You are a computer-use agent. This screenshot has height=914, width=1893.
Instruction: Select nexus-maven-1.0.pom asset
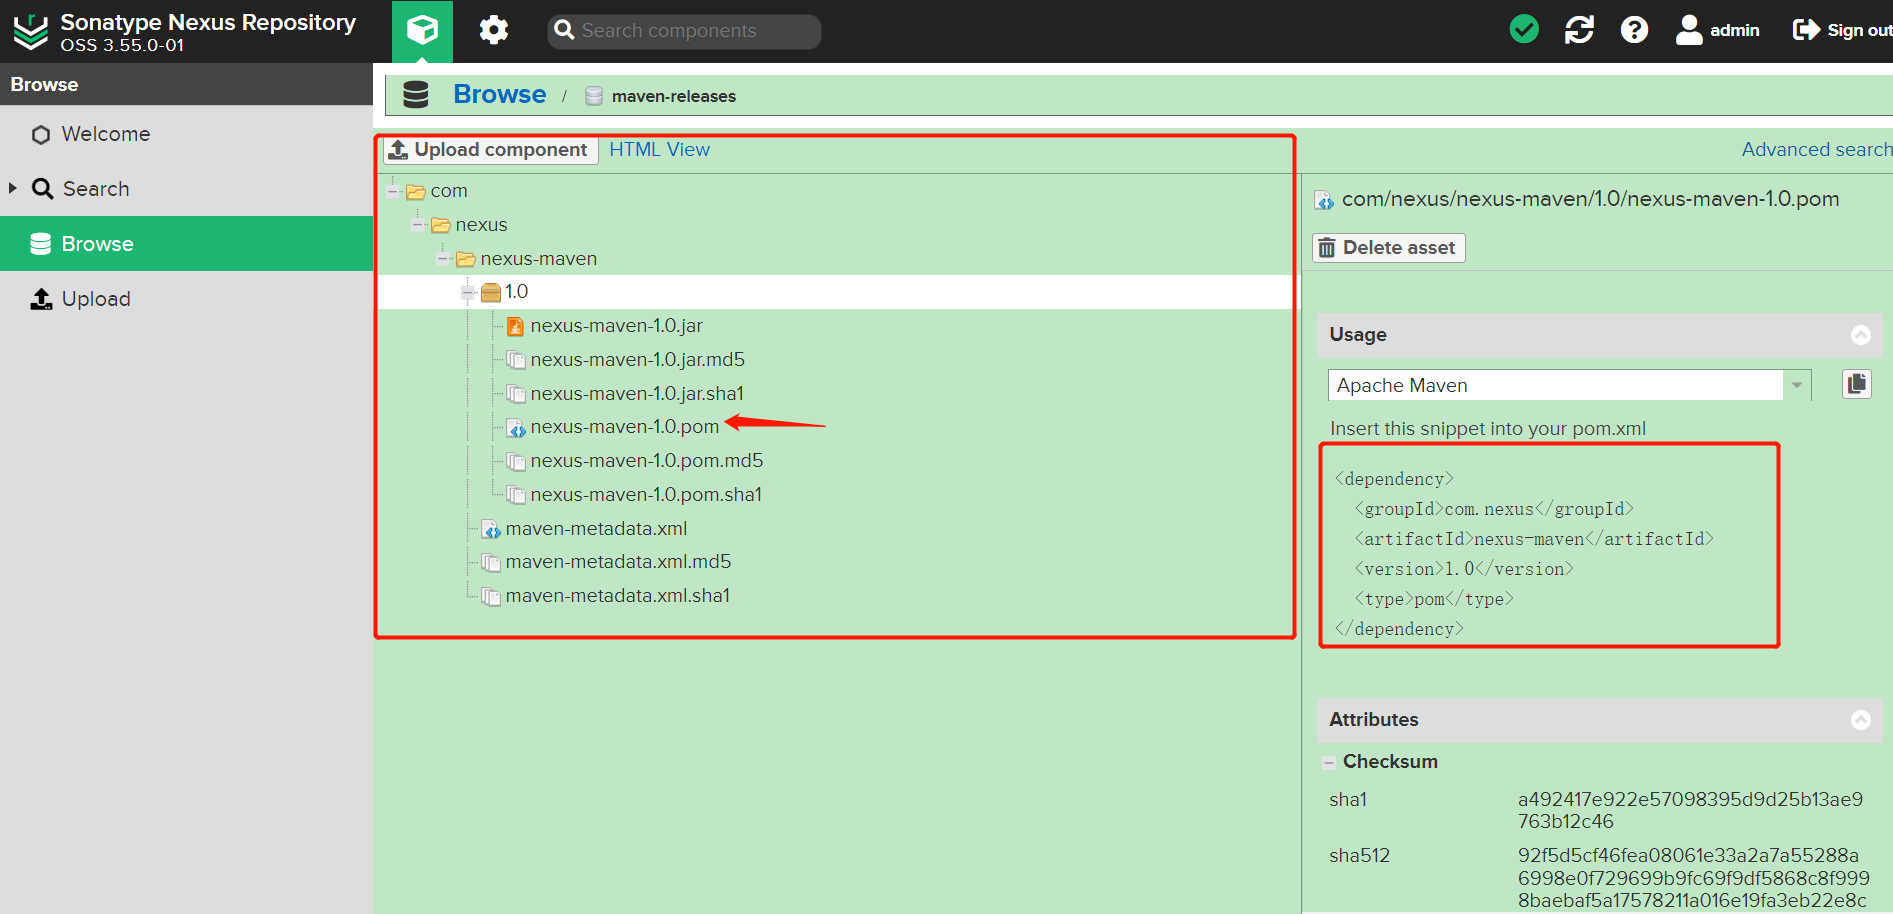[x=624, y=427]
